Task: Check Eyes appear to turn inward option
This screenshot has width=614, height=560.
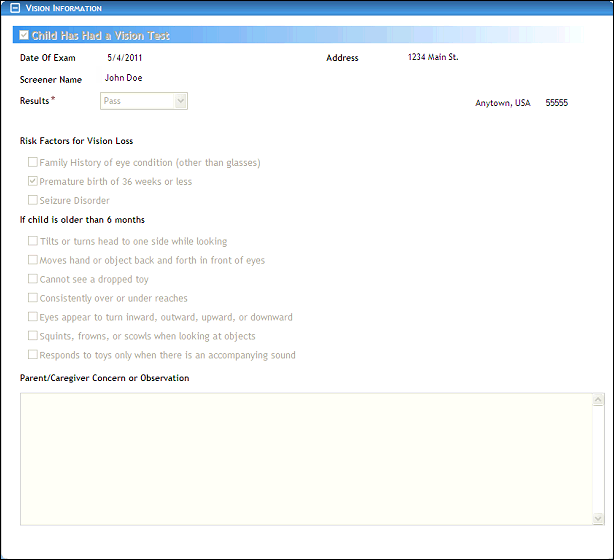Action: [33, 317]
